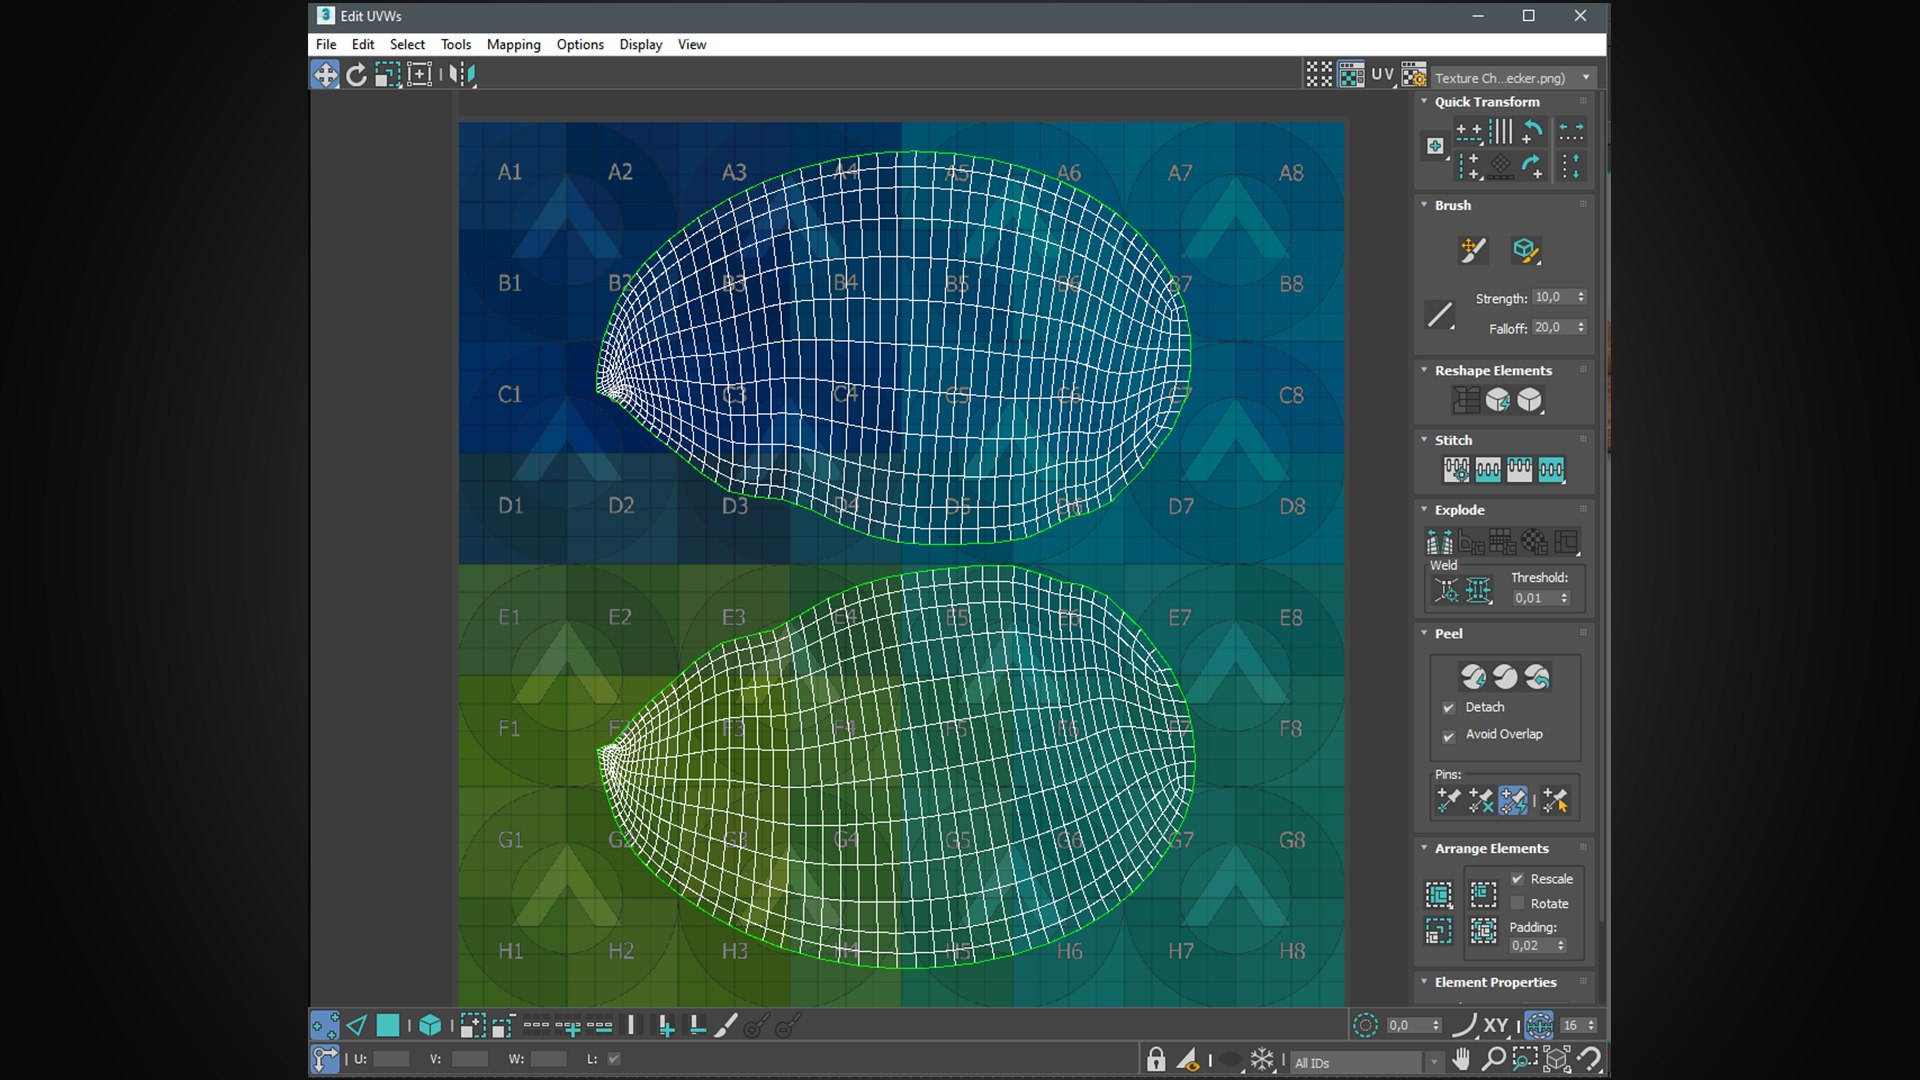Click the XY axis constraint button
This screenshot has height=1080, width=1920.
tap(1496, 1025)
